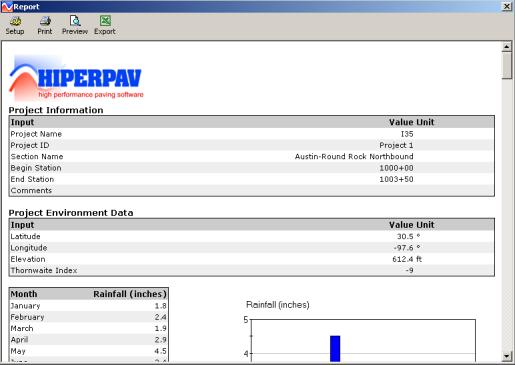Viewport: 515px width, 365px height.
Task: Click the February rainfall value 2.4
Action: [160, 317]
